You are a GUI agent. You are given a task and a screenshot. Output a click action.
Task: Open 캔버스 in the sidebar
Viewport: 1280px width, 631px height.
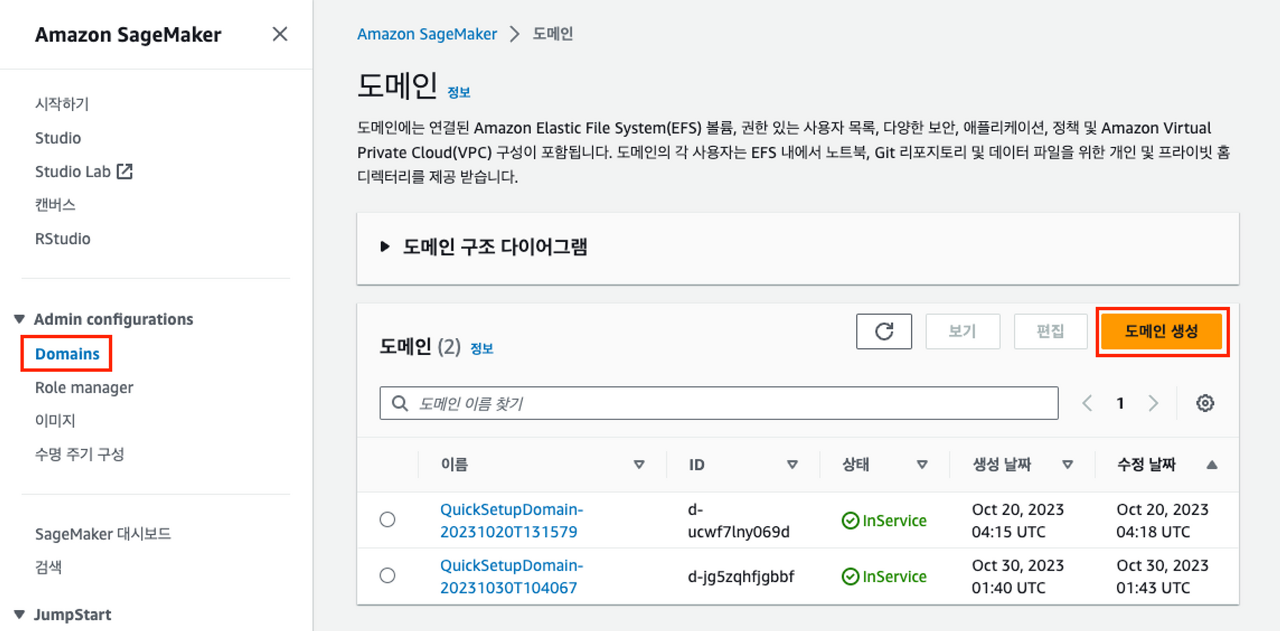55,205
